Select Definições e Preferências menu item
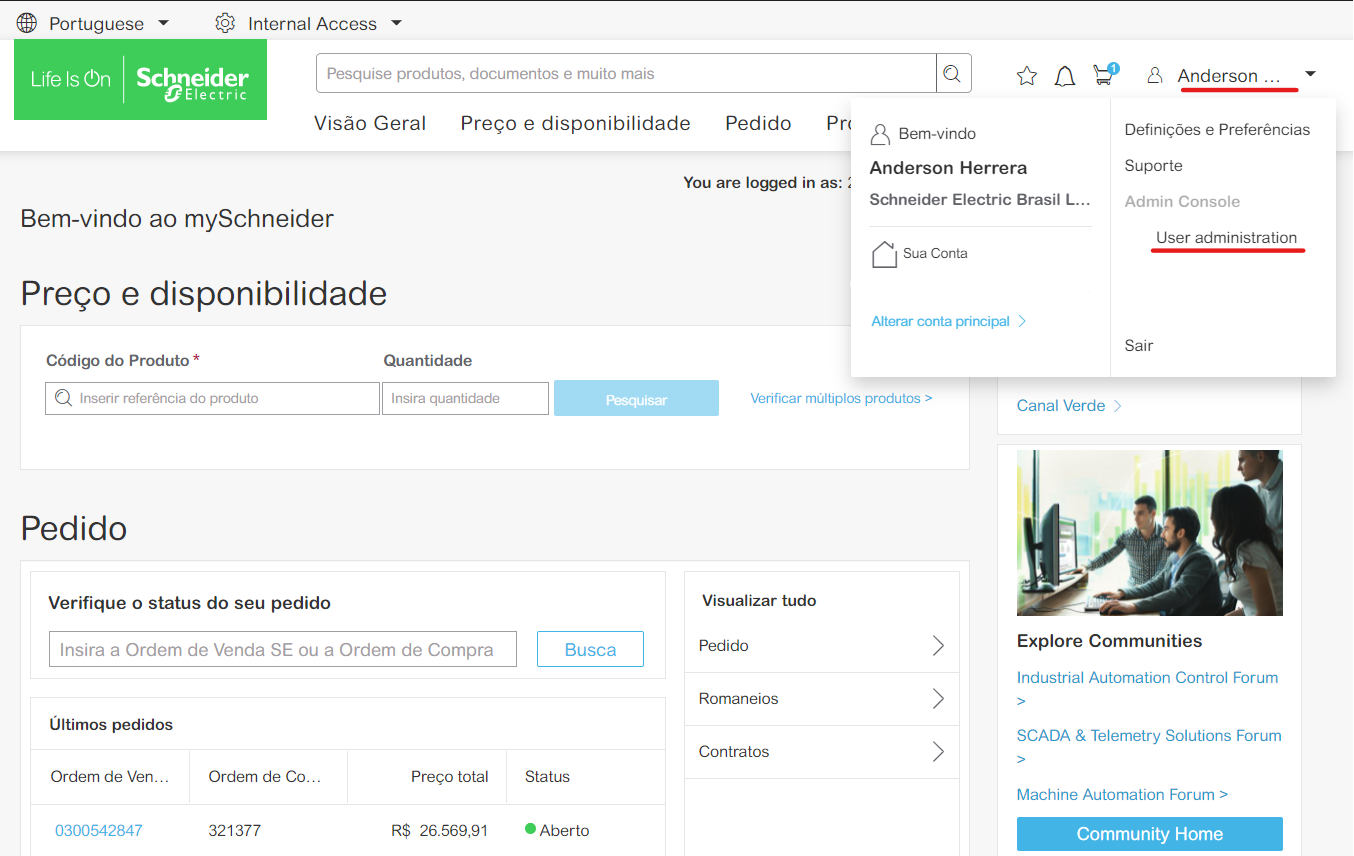This screenshot has height=856, width=1354. [1217, 129]
